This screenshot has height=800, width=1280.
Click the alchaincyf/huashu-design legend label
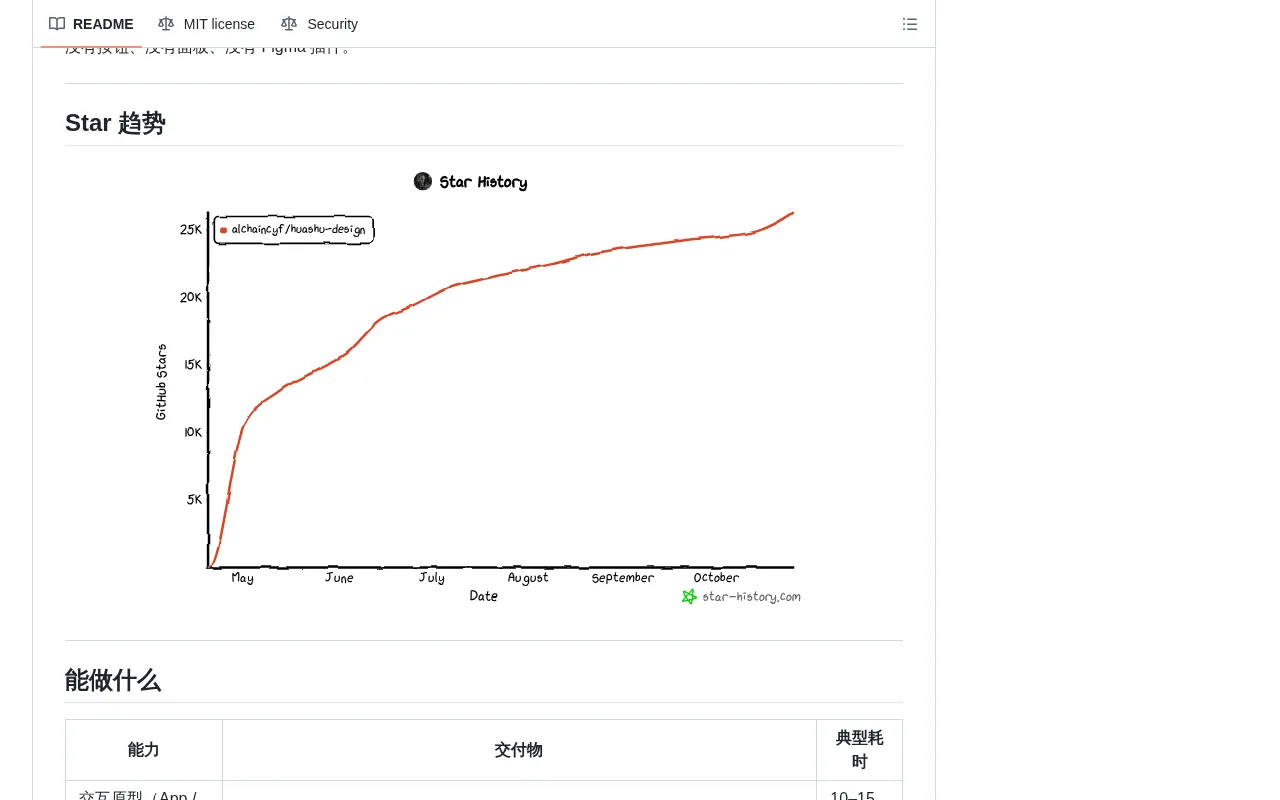click(298, 230)
